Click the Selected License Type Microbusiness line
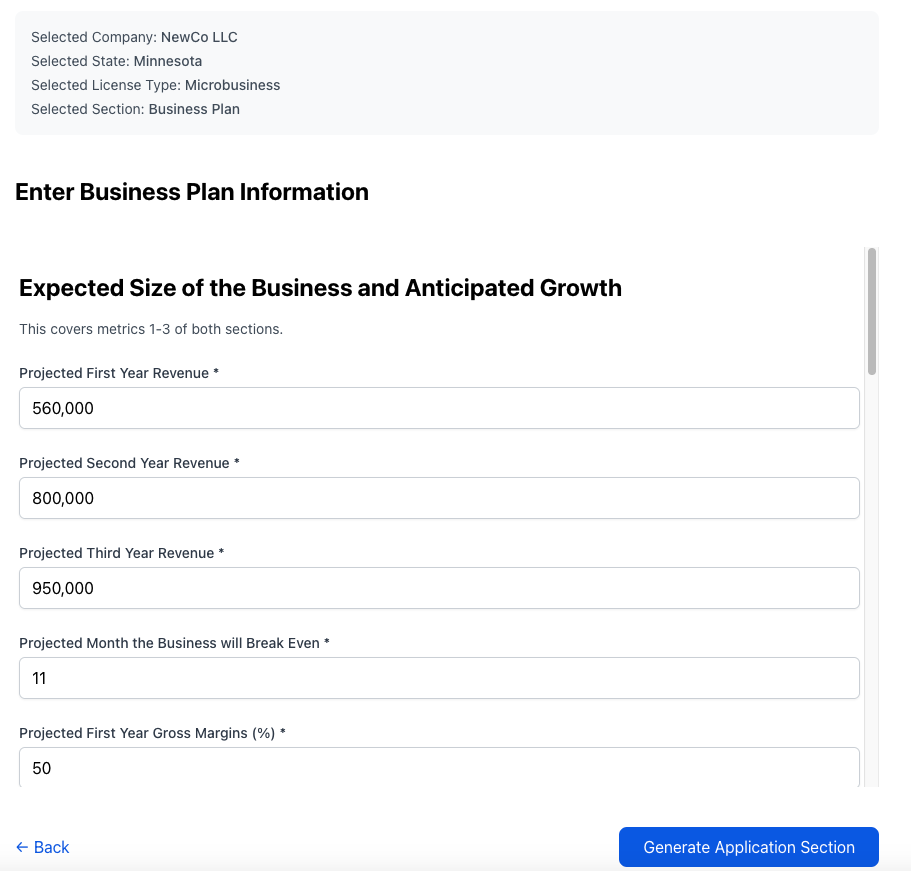Screen dimensions: 911x871 155,85
